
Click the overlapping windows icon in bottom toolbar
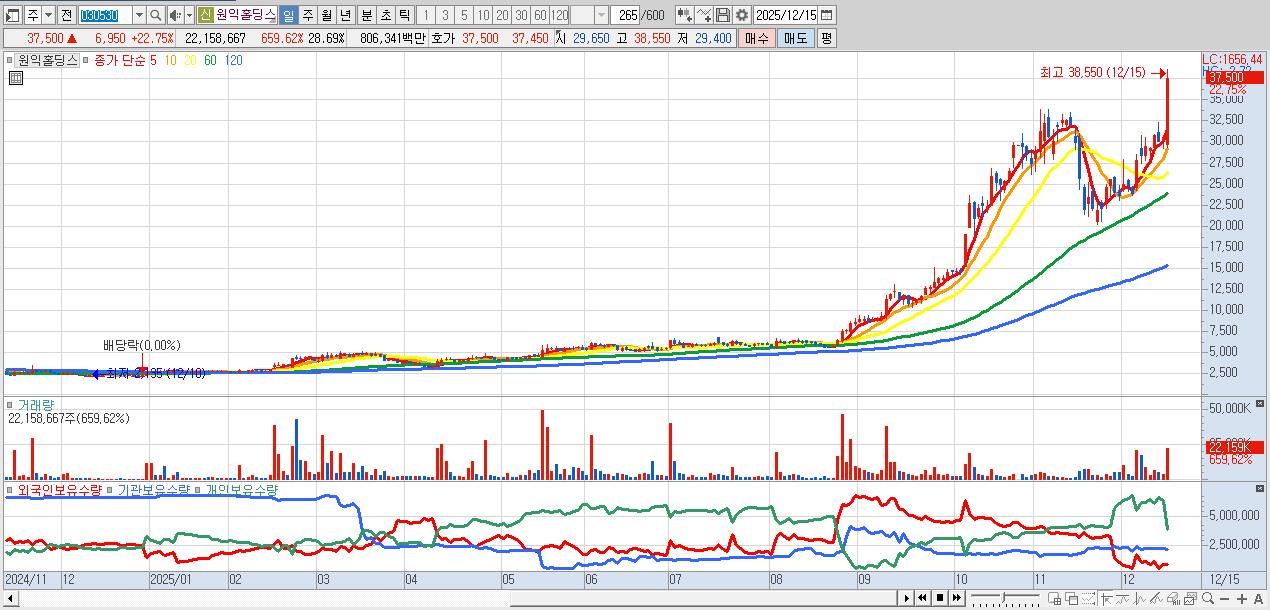(1071, 598)
